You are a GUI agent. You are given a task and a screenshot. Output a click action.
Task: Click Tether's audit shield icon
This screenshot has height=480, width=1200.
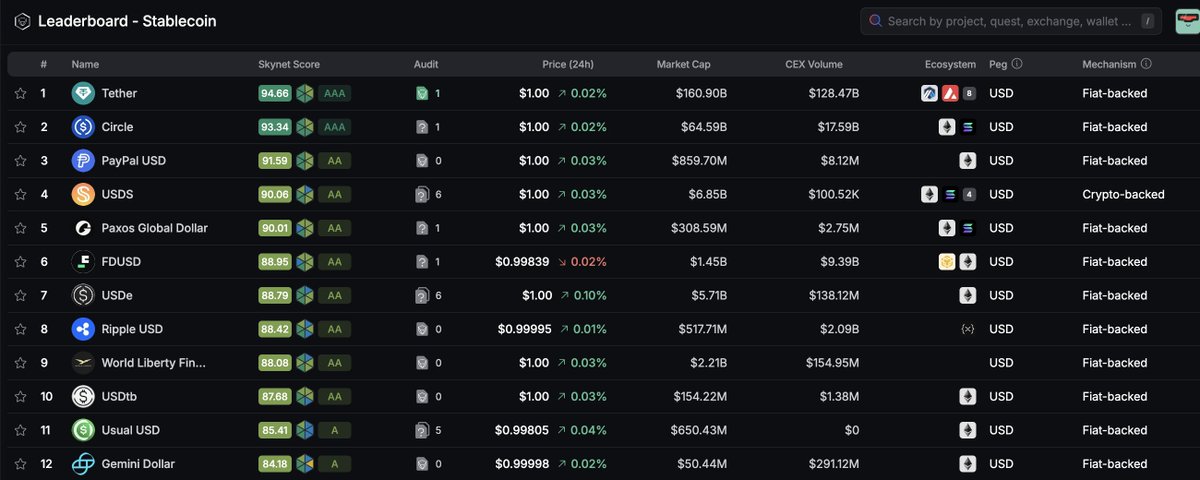tap(422, 93)
